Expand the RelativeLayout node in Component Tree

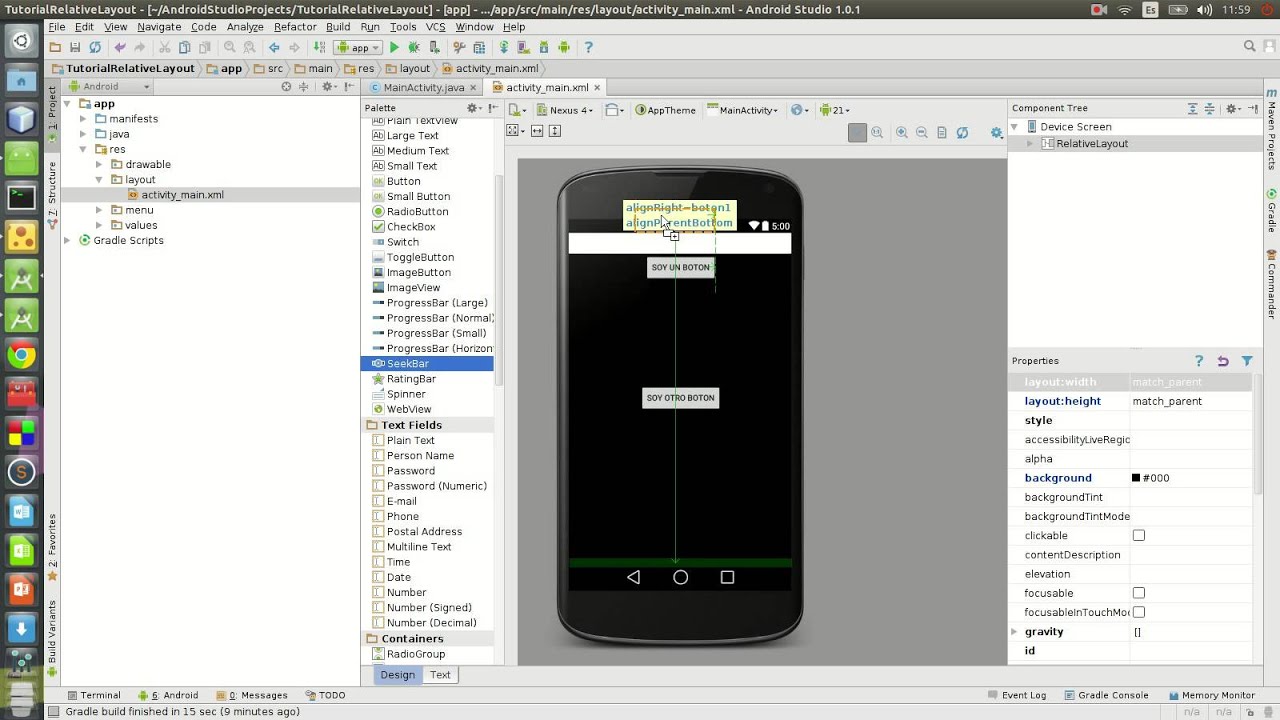(x=1030, y=144)
